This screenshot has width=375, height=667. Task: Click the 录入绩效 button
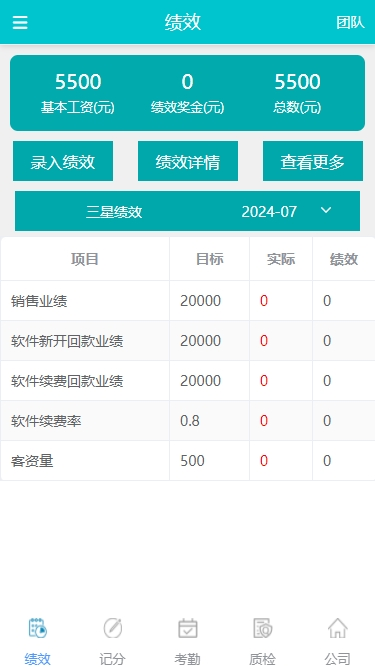click(63, 161)
